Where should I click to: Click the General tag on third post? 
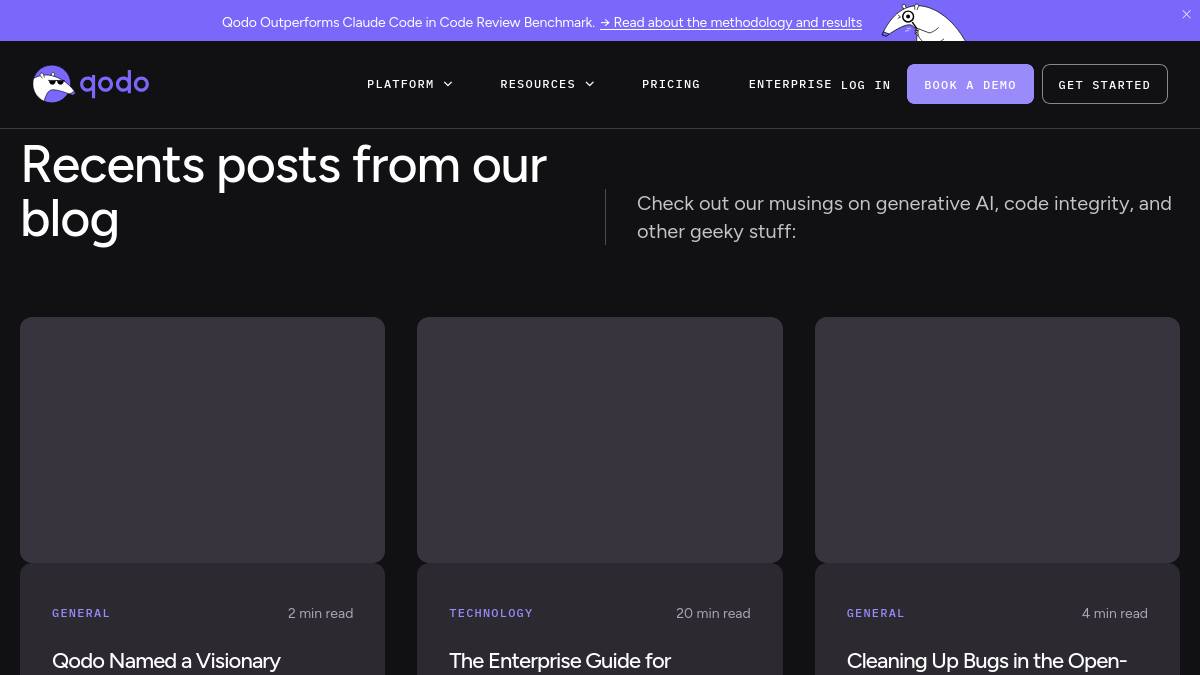[875, 613]
